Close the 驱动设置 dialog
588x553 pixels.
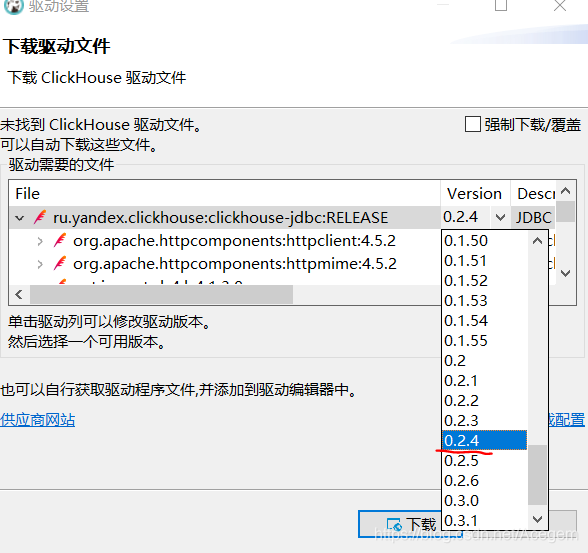tap(560, 6)
